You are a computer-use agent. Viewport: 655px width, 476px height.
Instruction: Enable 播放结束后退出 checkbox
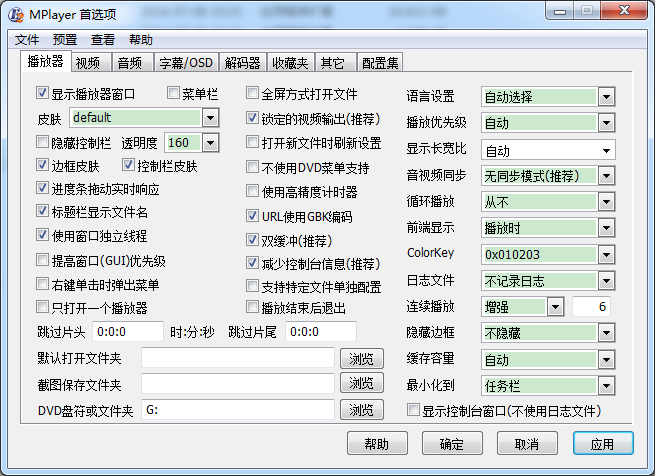pyautogui.click(x=252, y=307)
